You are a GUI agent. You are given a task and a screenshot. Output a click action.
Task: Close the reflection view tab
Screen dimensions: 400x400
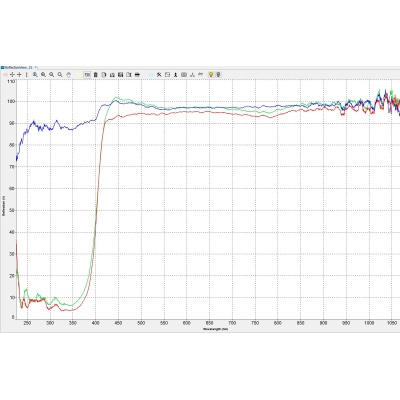(x=36, y=67)
